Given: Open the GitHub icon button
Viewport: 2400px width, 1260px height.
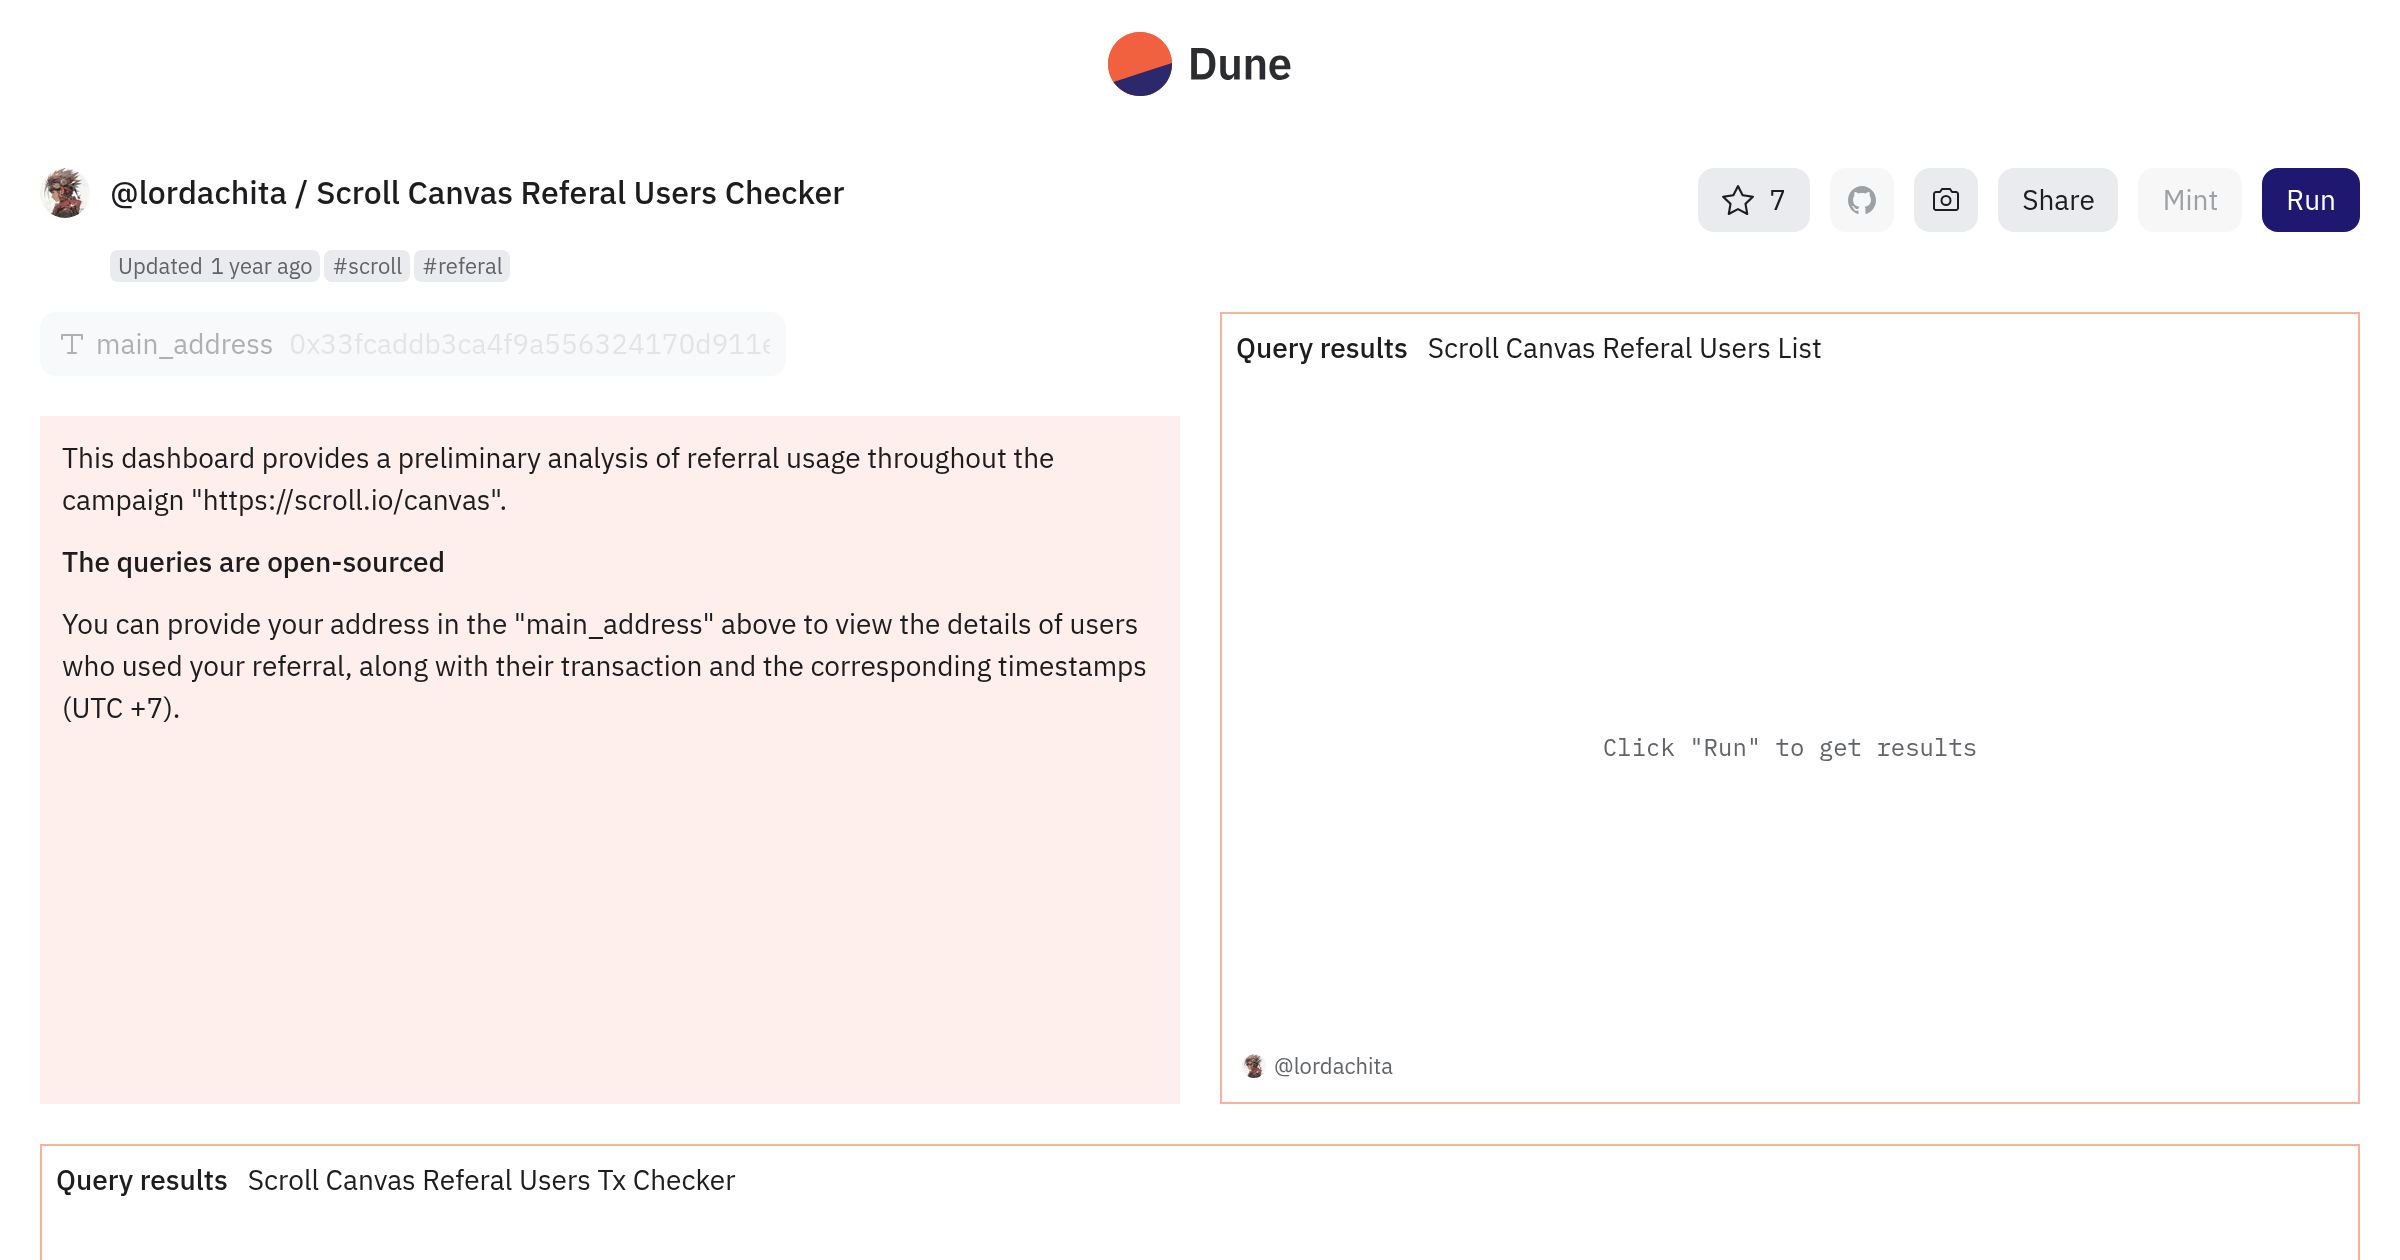Looking at the screenshot, I should coord(1861,200).
